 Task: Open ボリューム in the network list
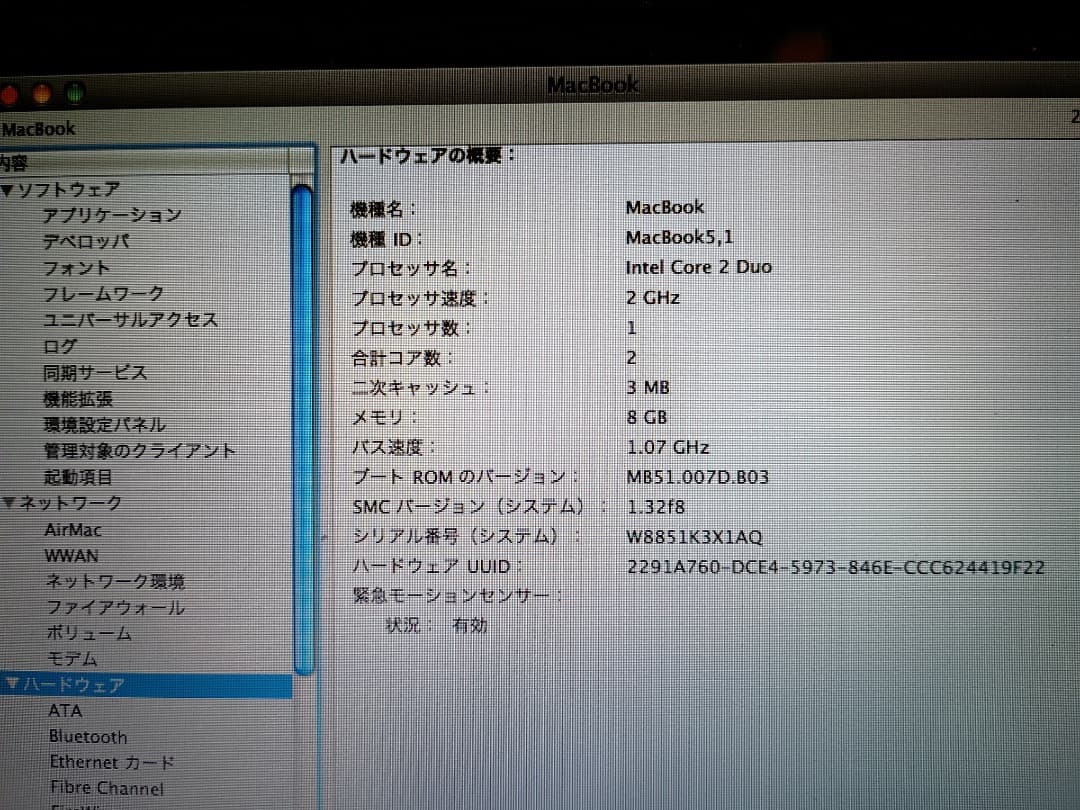pos(89,633)
